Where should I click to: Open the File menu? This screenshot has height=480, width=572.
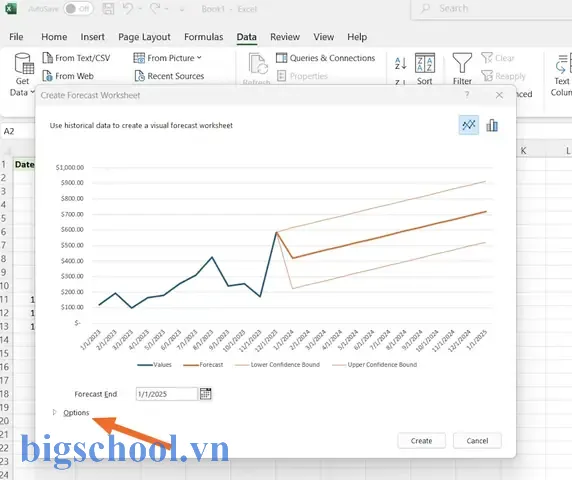tap(16, 37)
